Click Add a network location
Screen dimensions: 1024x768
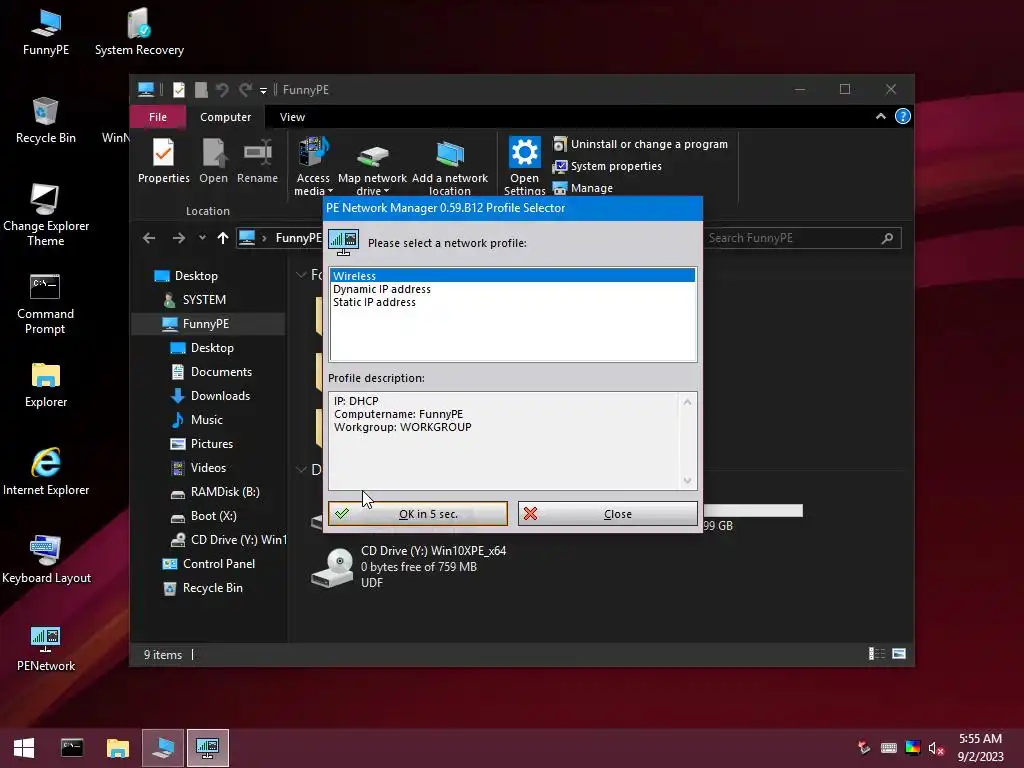[x=449, y=167]
